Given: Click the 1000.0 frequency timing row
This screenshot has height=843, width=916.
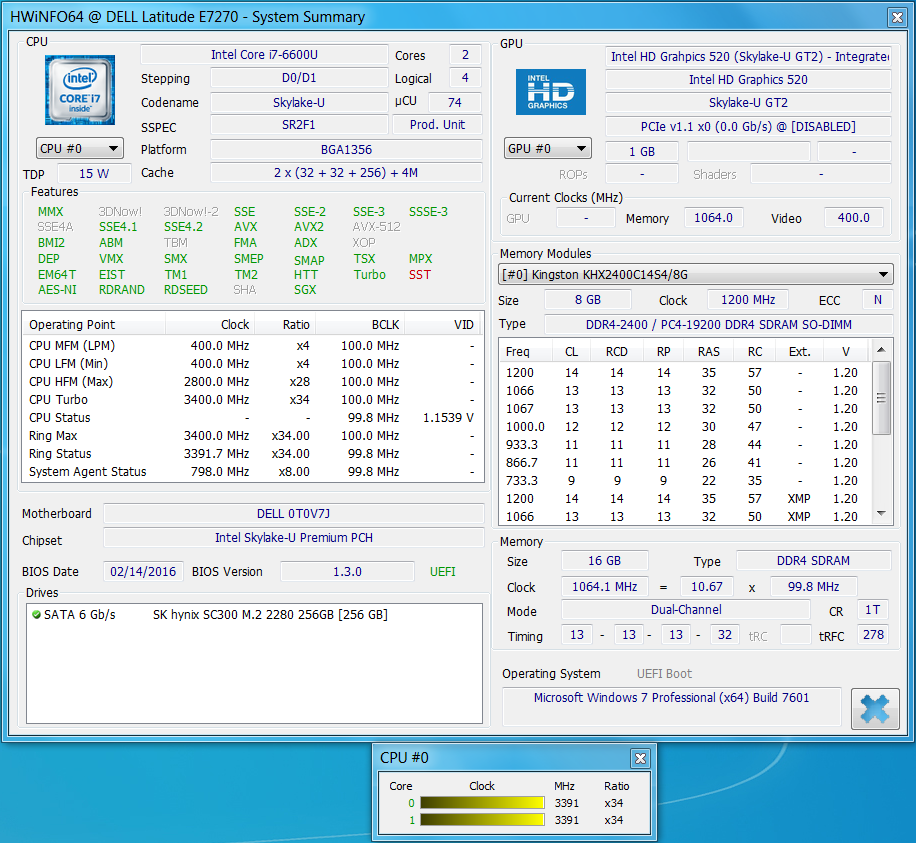Looking at the screenshot, I should click(x=686, y=426).
